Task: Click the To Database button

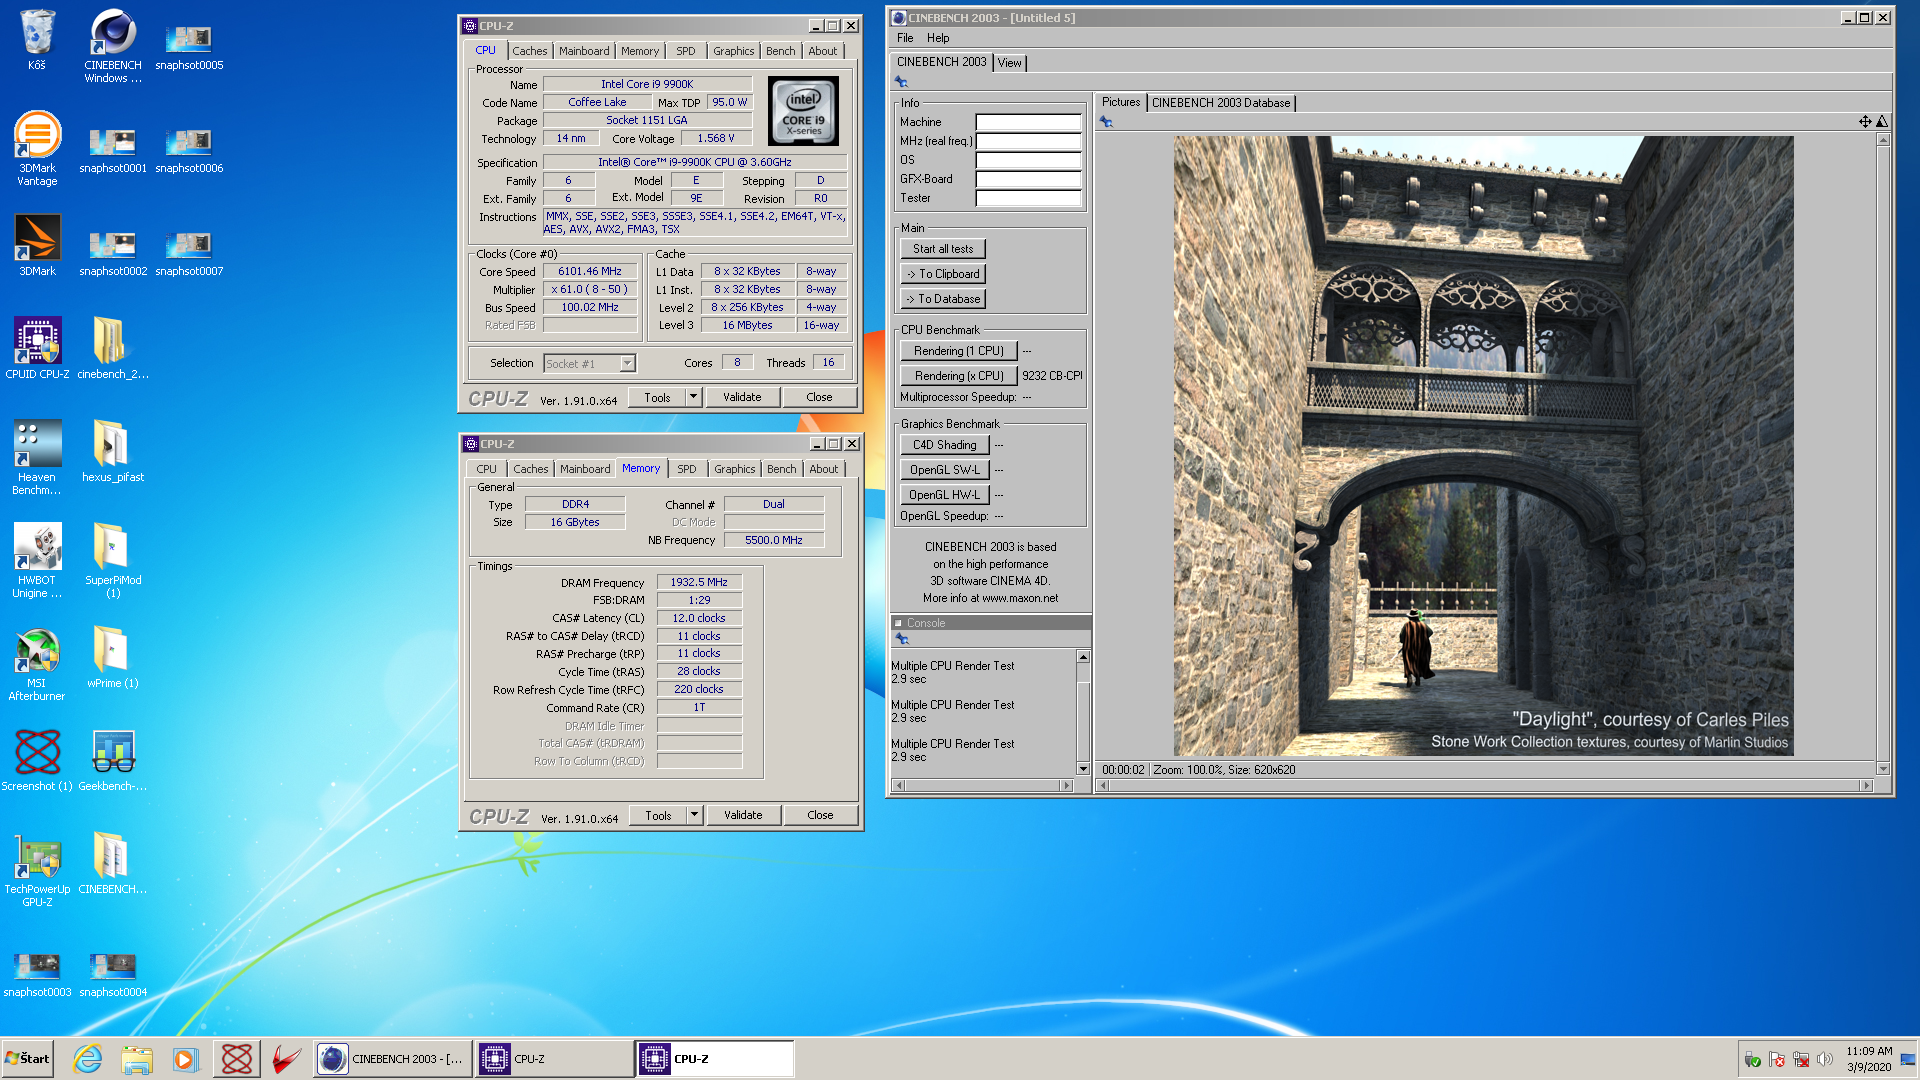Action: pos(943,299)
